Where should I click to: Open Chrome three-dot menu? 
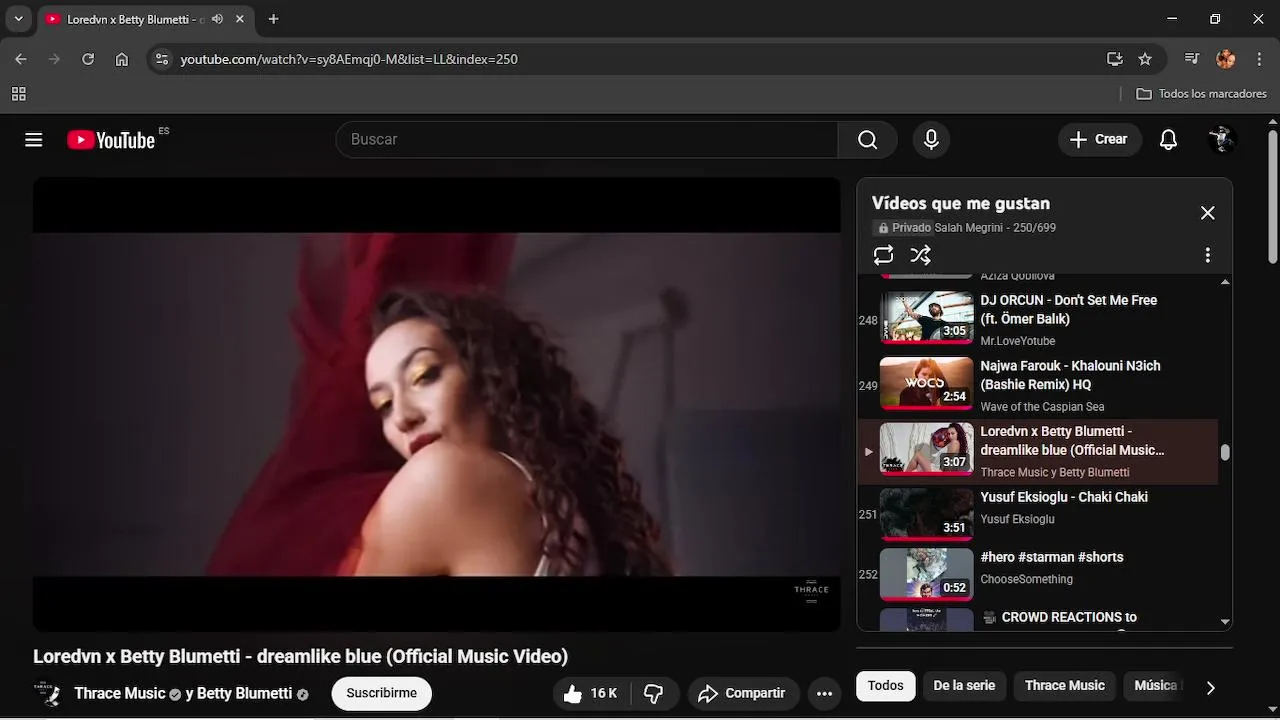(1258, 59)
